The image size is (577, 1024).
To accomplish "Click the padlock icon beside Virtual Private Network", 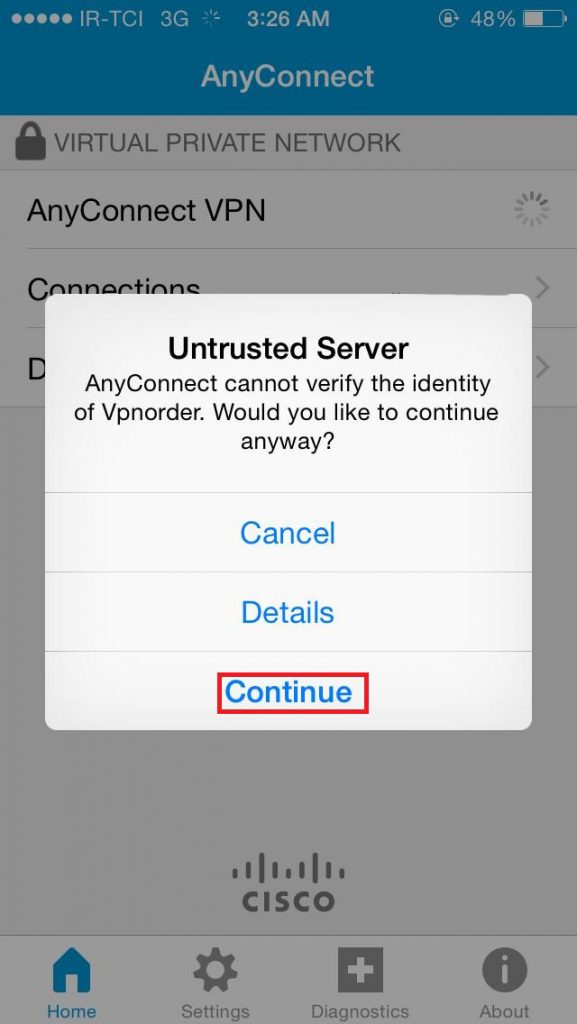I will tap(30, 140).
